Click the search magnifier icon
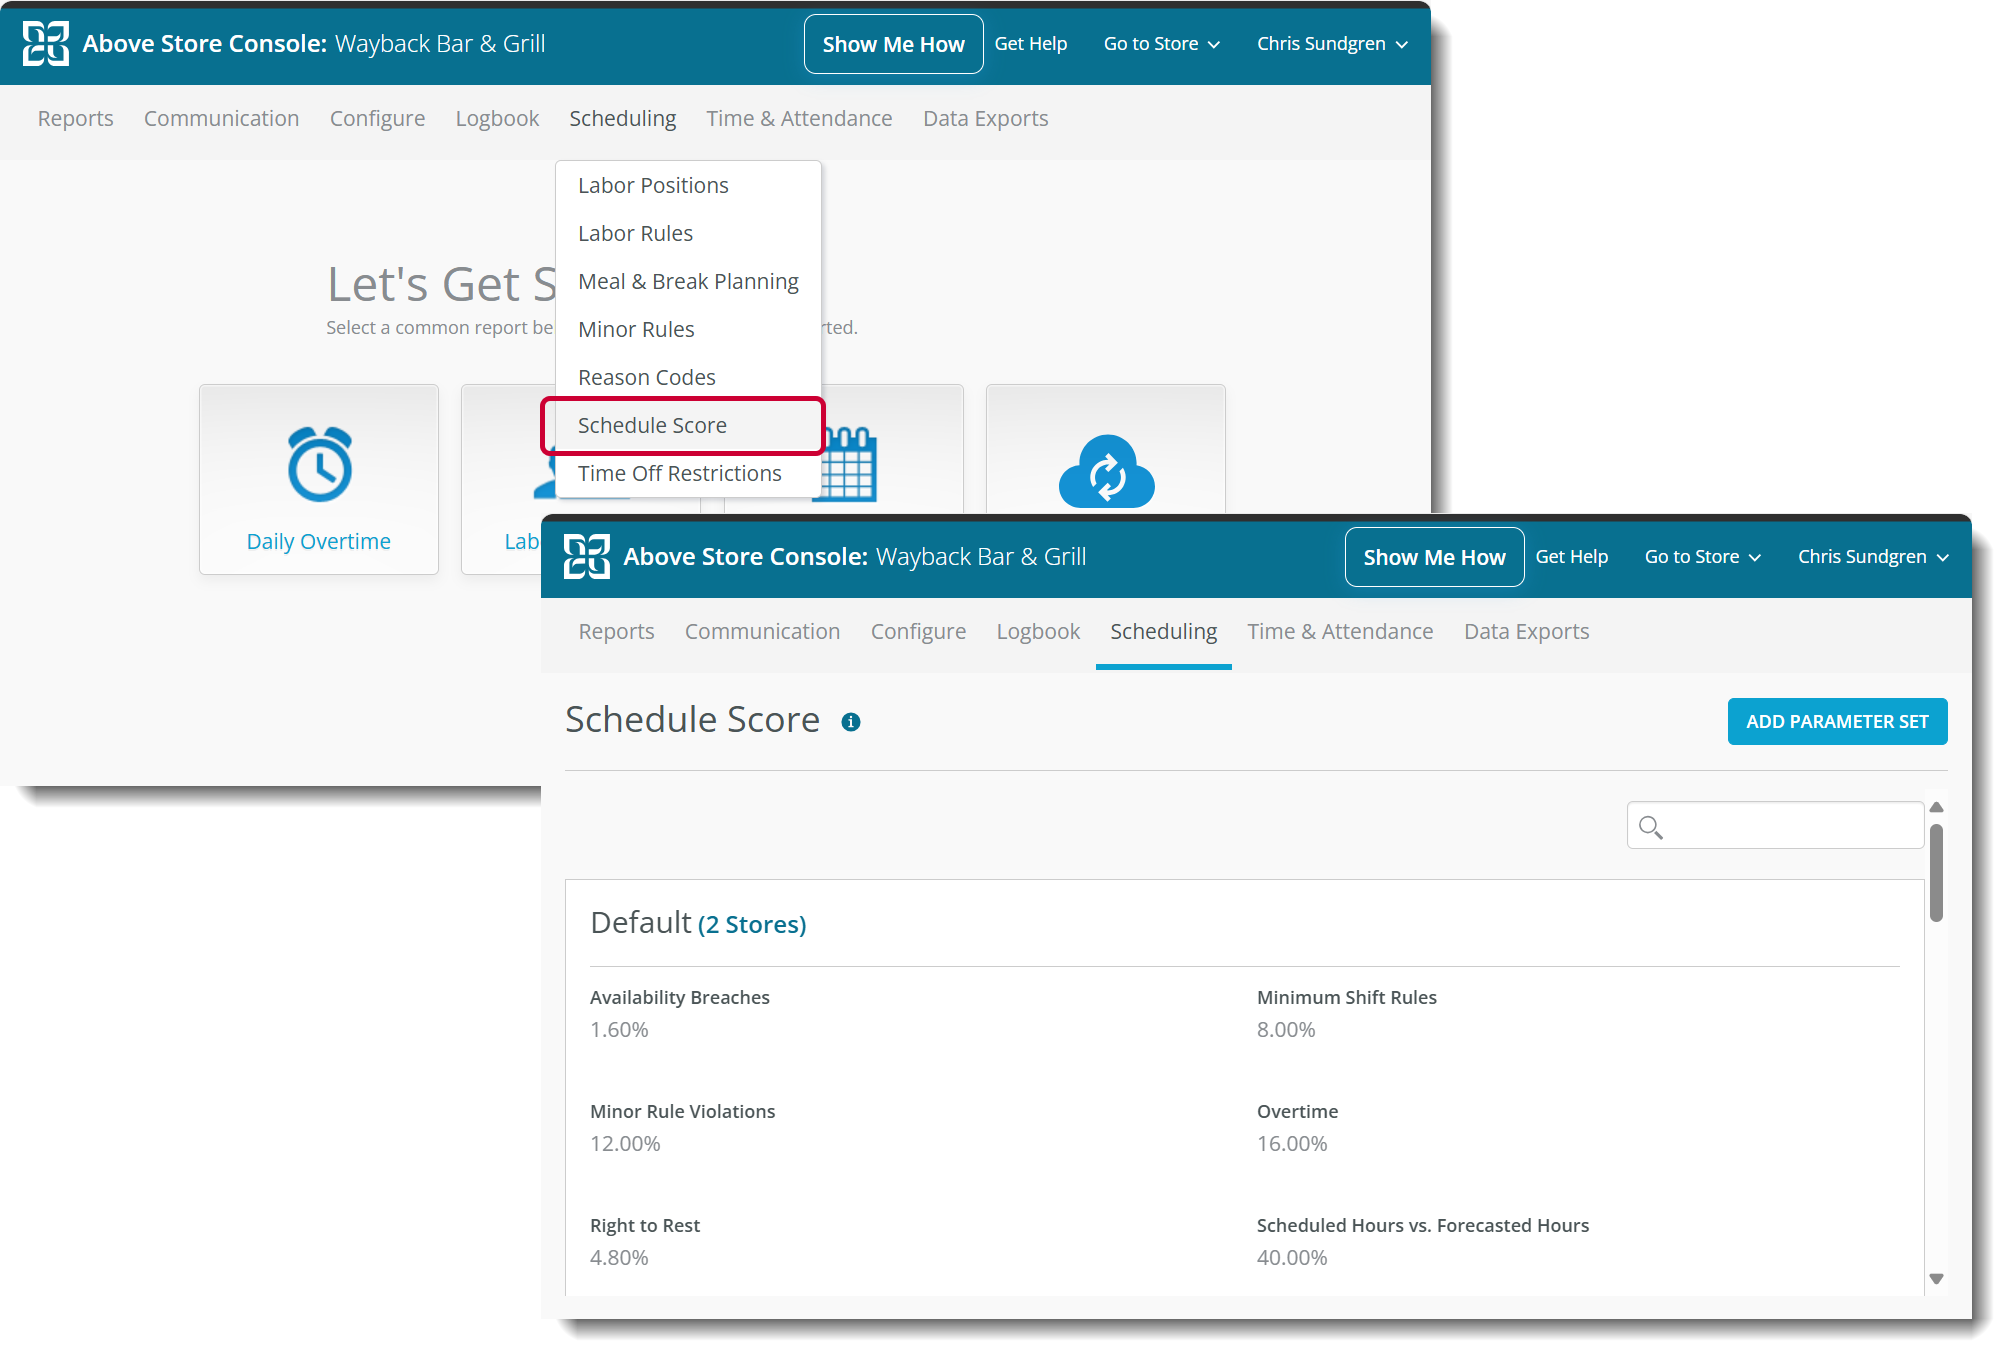The width and height of the screenshot is (2009, 1356). click(1650, 827)
